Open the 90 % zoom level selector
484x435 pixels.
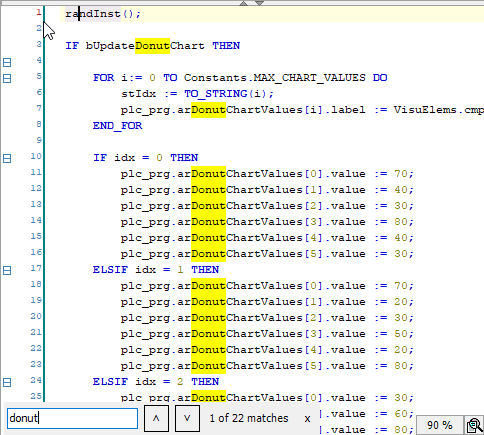point(440,425)
